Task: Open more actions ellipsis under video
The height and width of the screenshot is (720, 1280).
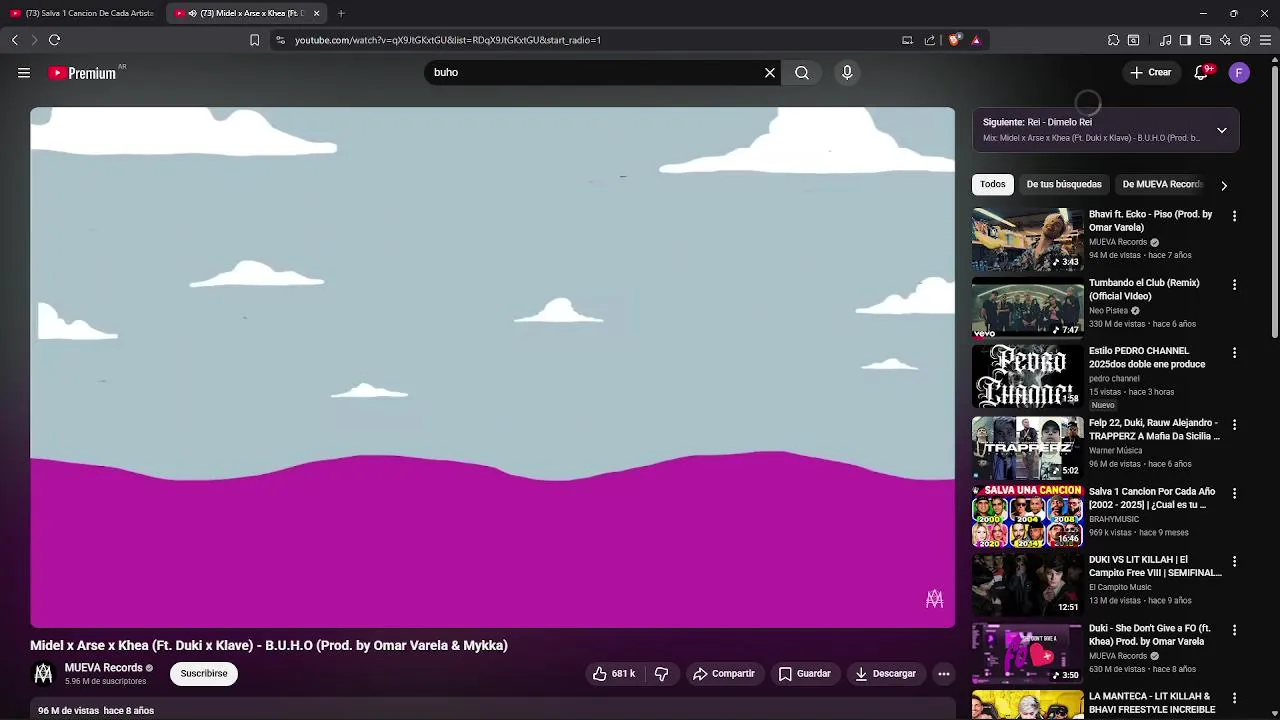Action: [943, 674]
